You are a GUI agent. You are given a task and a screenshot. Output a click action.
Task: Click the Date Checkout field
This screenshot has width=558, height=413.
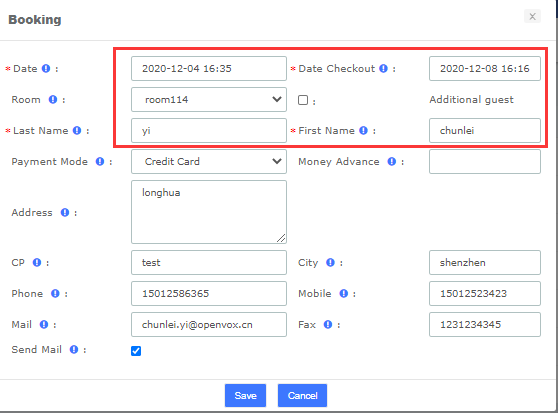point(485,68)
